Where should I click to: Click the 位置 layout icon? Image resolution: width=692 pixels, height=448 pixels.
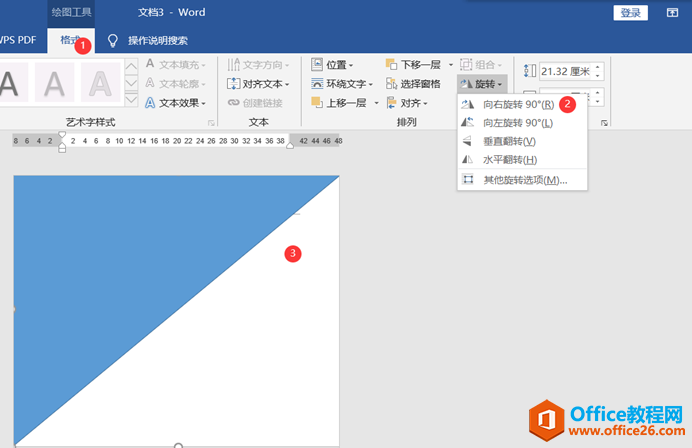click(317, 64)
